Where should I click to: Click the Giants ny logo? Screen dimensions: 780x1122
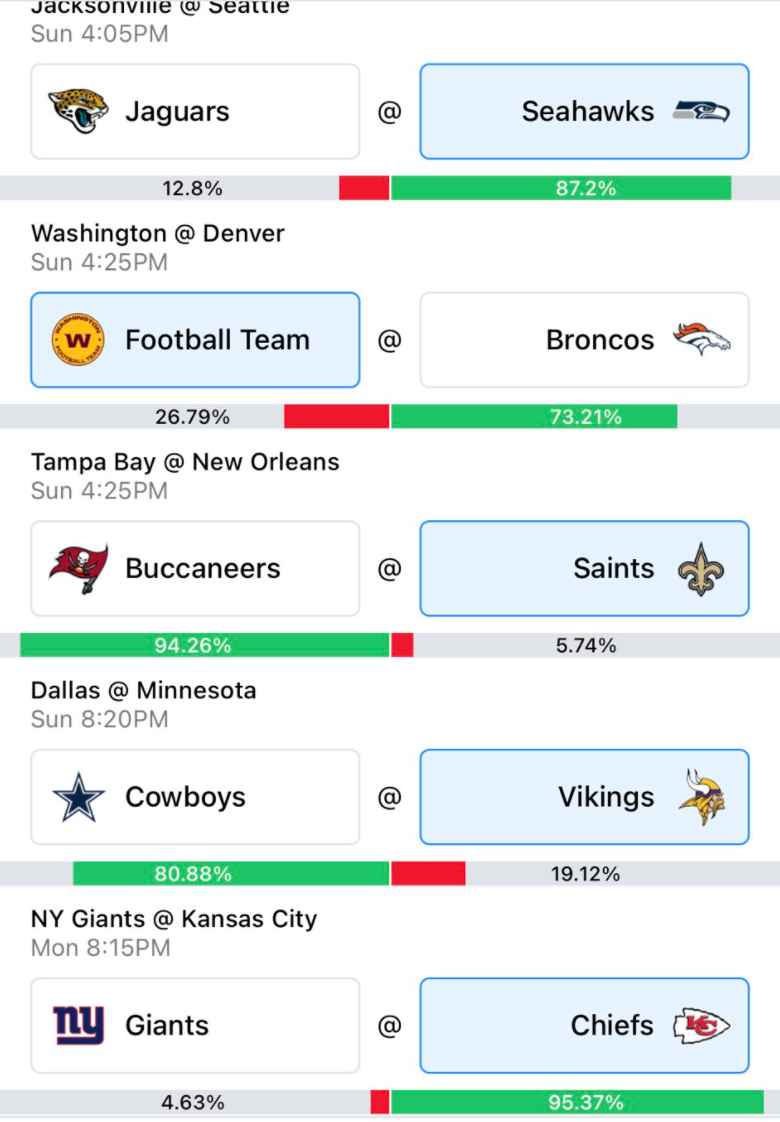click(x=78, y=1025)
